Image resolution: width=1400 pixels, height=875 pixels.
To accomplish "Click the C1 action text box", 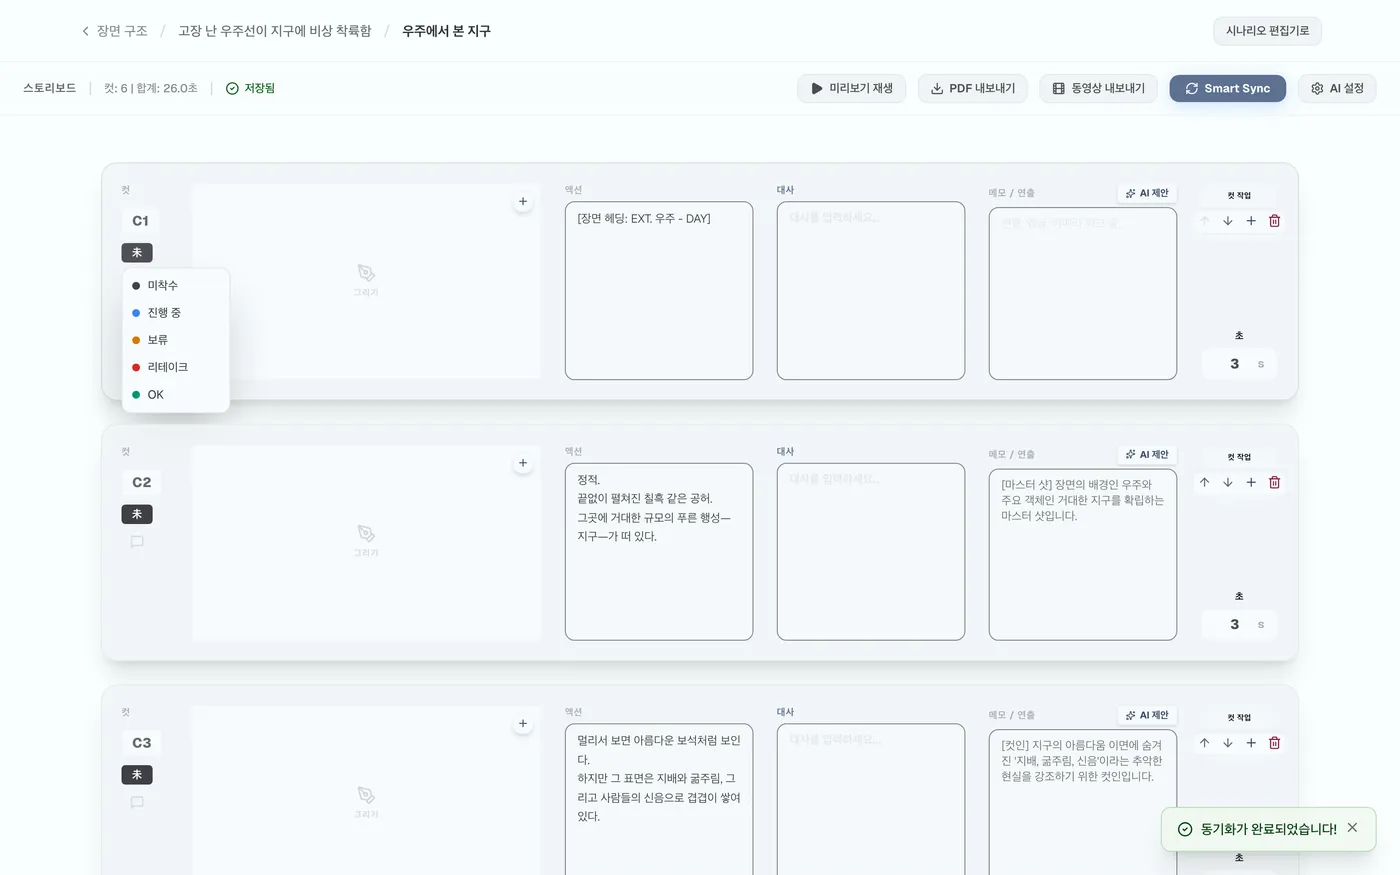I will 659,291.
